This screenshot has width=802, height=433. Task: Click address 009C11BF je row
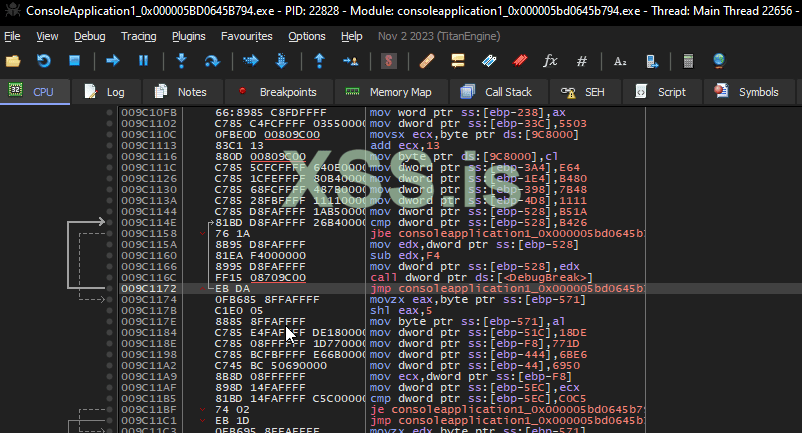click(149, 409)
